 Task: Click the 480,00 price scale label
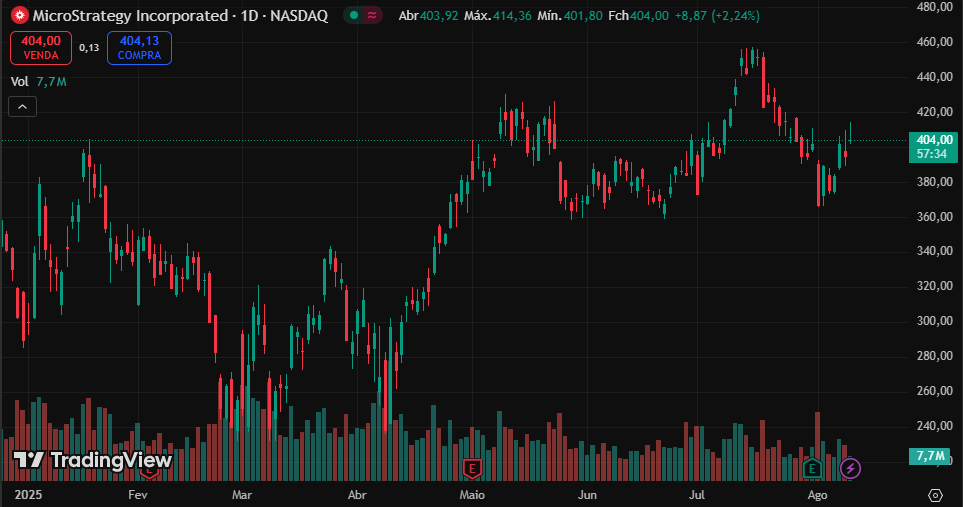click(935, 7)
